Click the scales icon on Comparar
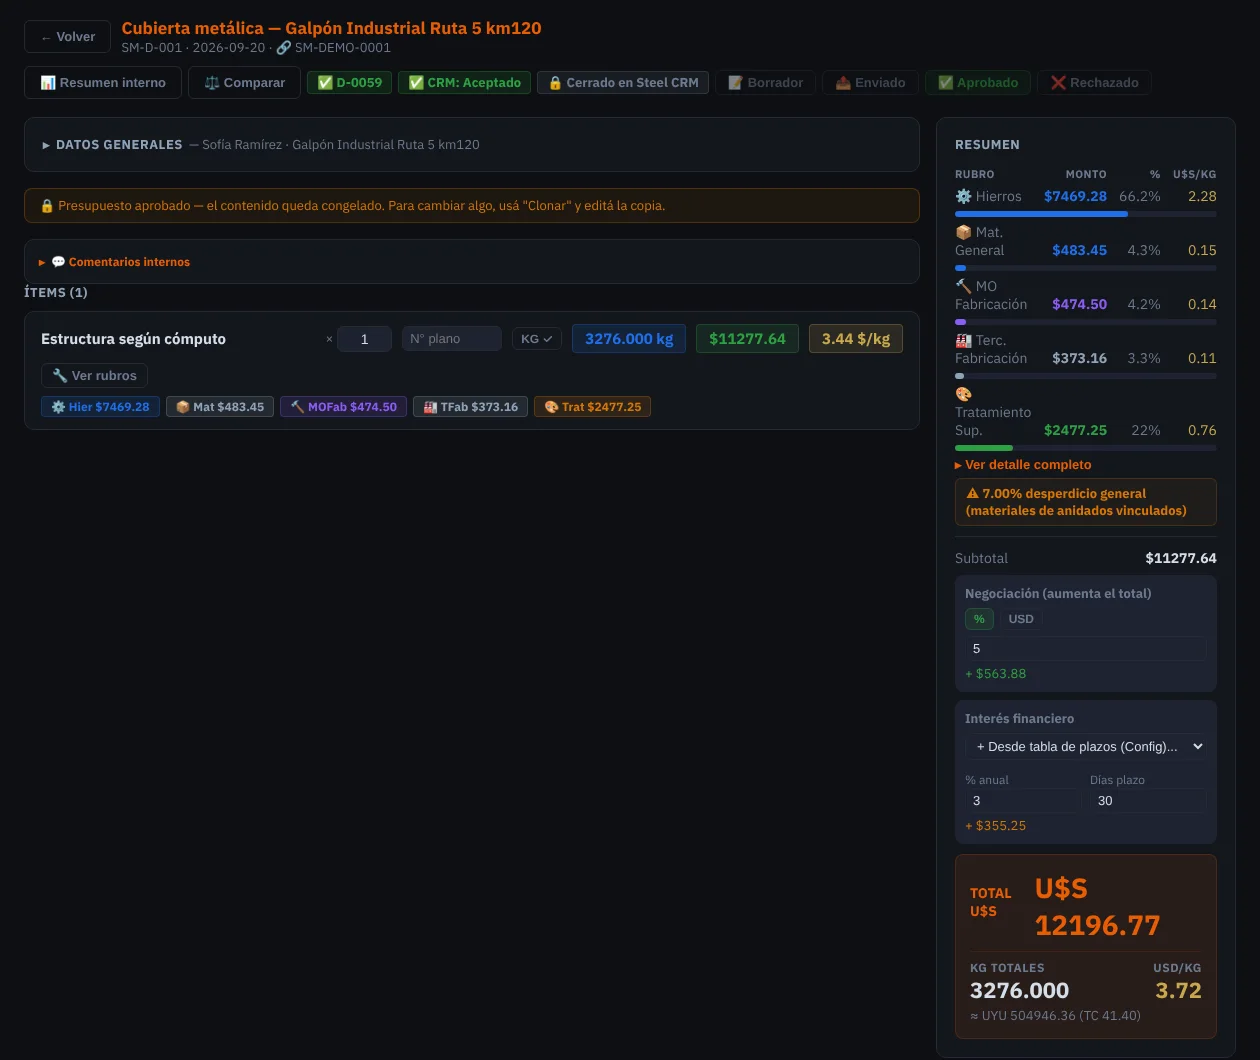Viewport: 1260px width, 1060px height. tap(212, 83)
